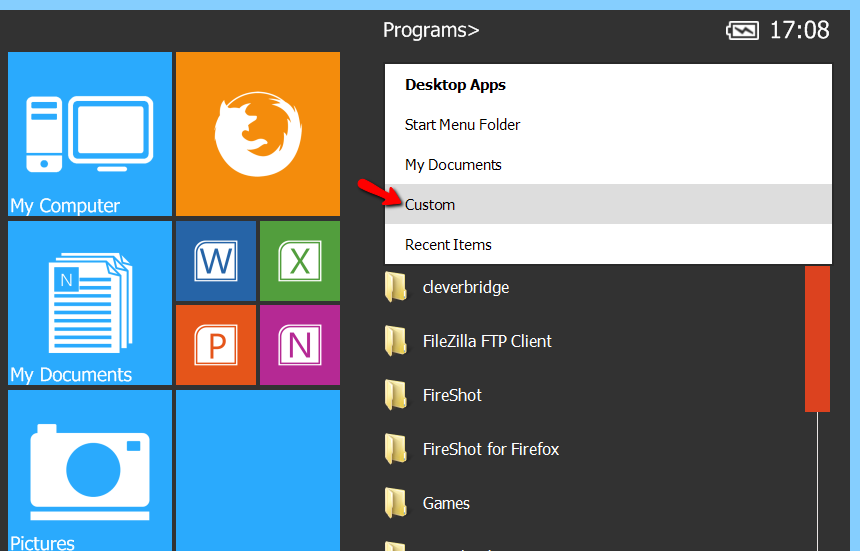Image resolution: width=860 pixels, height=551 pixels.
Task: Launch PowerPoint tile
Action: (216, 345)
